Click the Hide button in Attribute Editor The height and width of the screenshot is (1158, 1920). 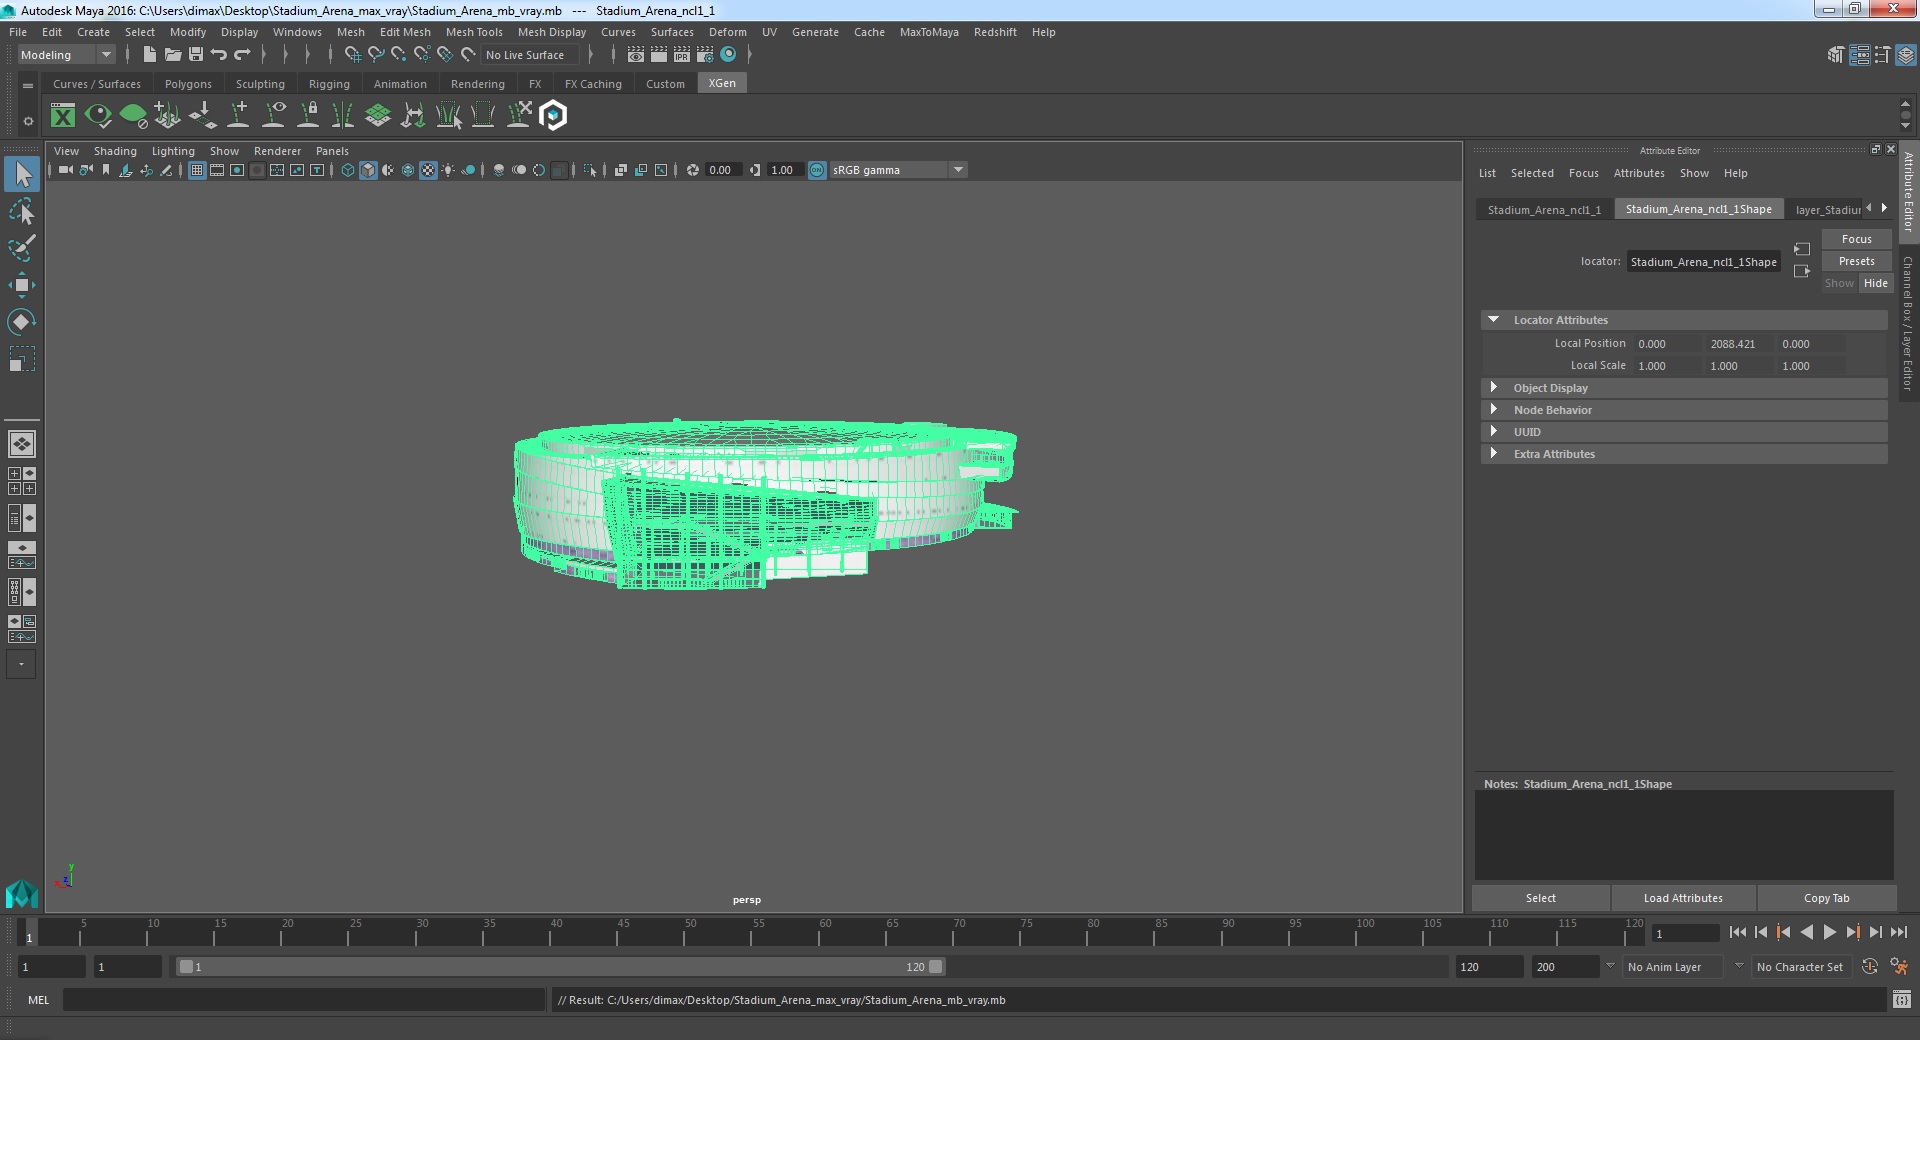[x=1875, y=283]
